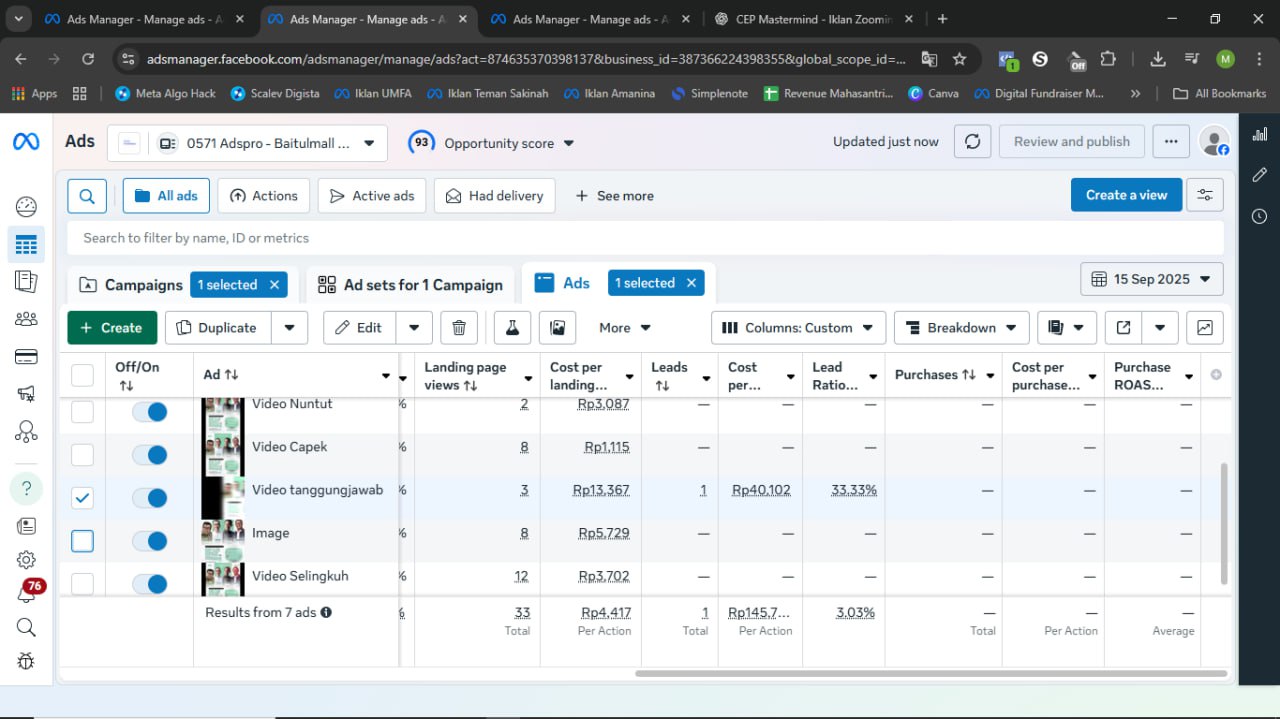1280x719 pixels.
Task: Expand the Breakdown dropdown
Action: (x=960, y=328)
